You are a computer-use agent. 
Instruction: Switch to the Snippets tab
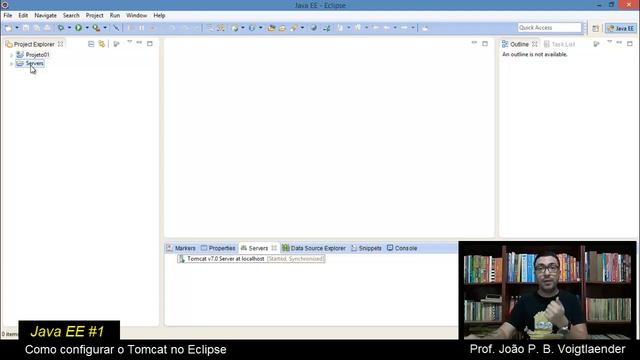366,248
